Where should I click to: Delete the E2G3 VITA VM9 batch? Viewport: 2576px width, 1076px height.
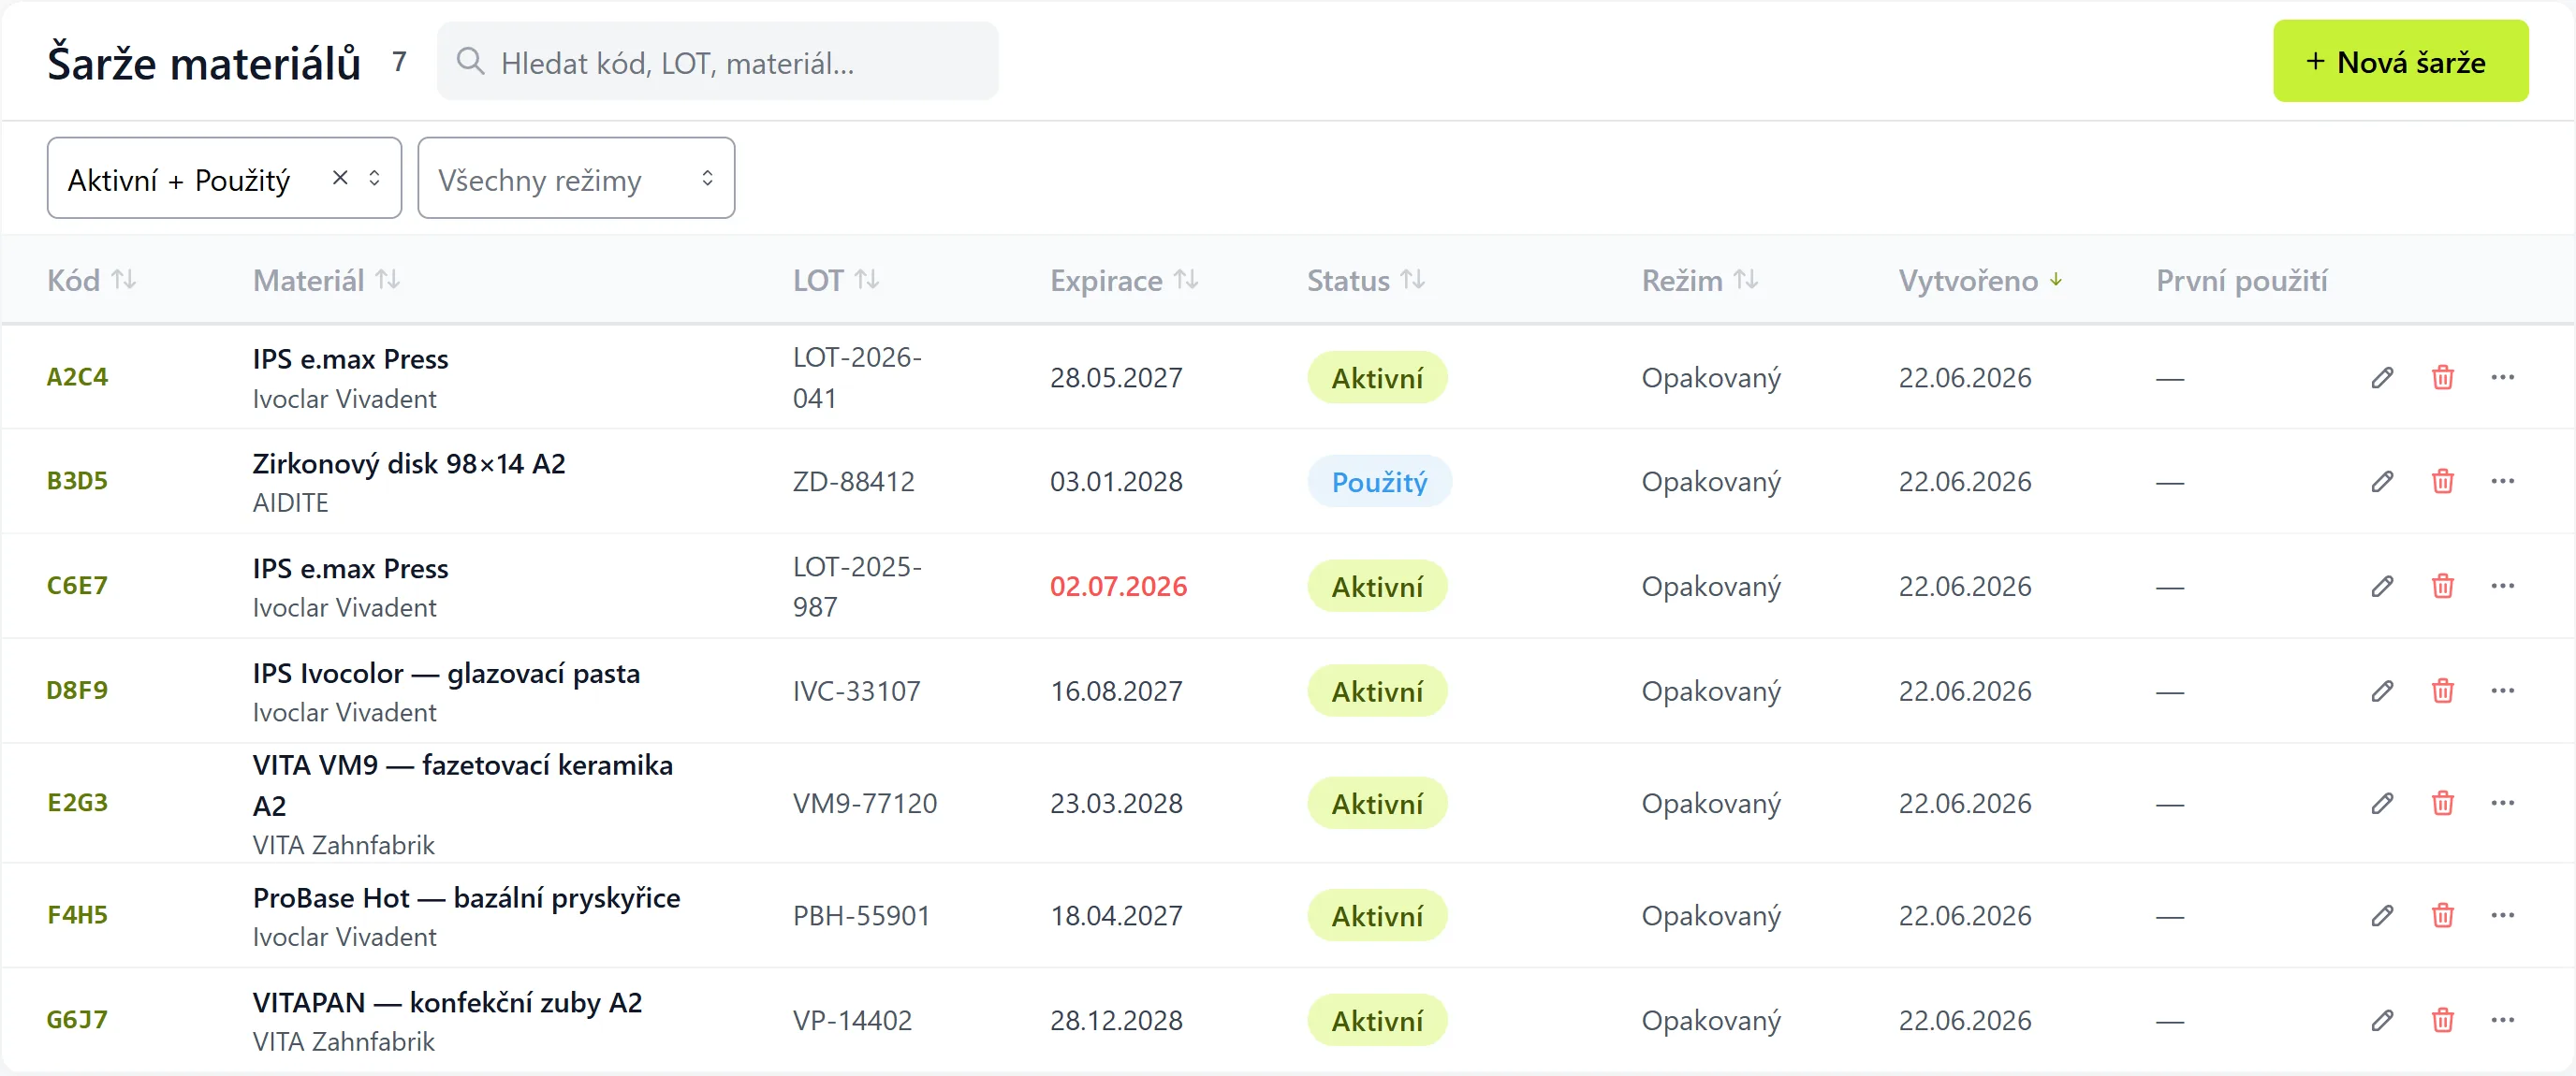tap(2442, 802)
